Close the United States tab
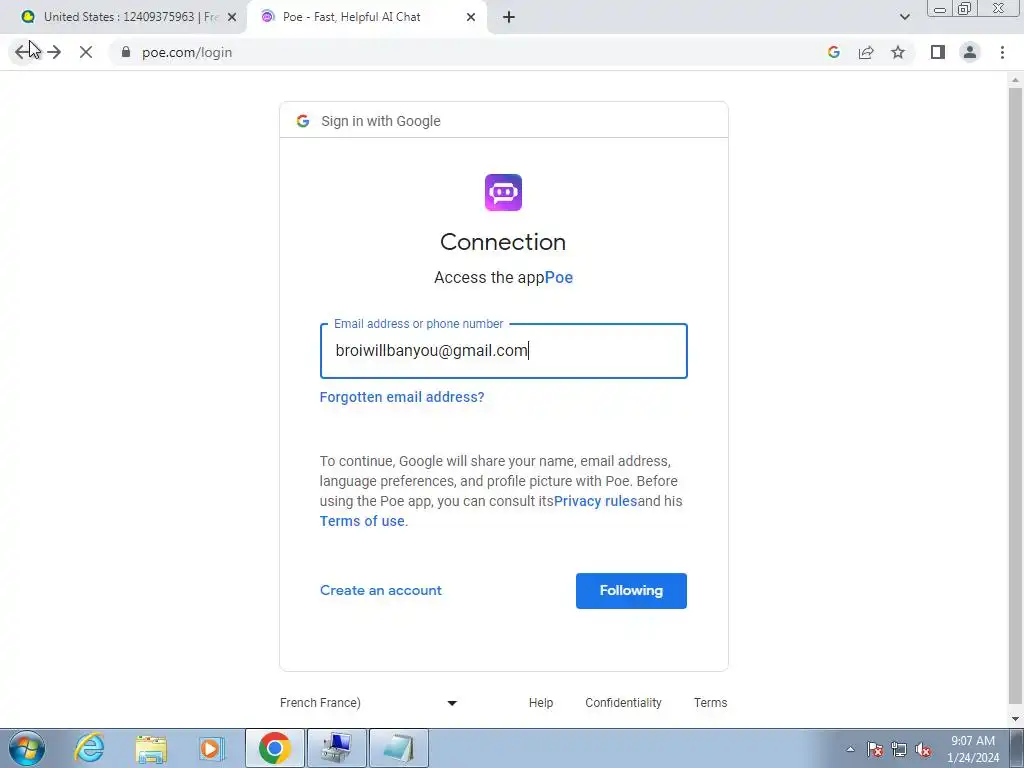Viewport: 1024px width, 768px height. [x=232, y=17]
